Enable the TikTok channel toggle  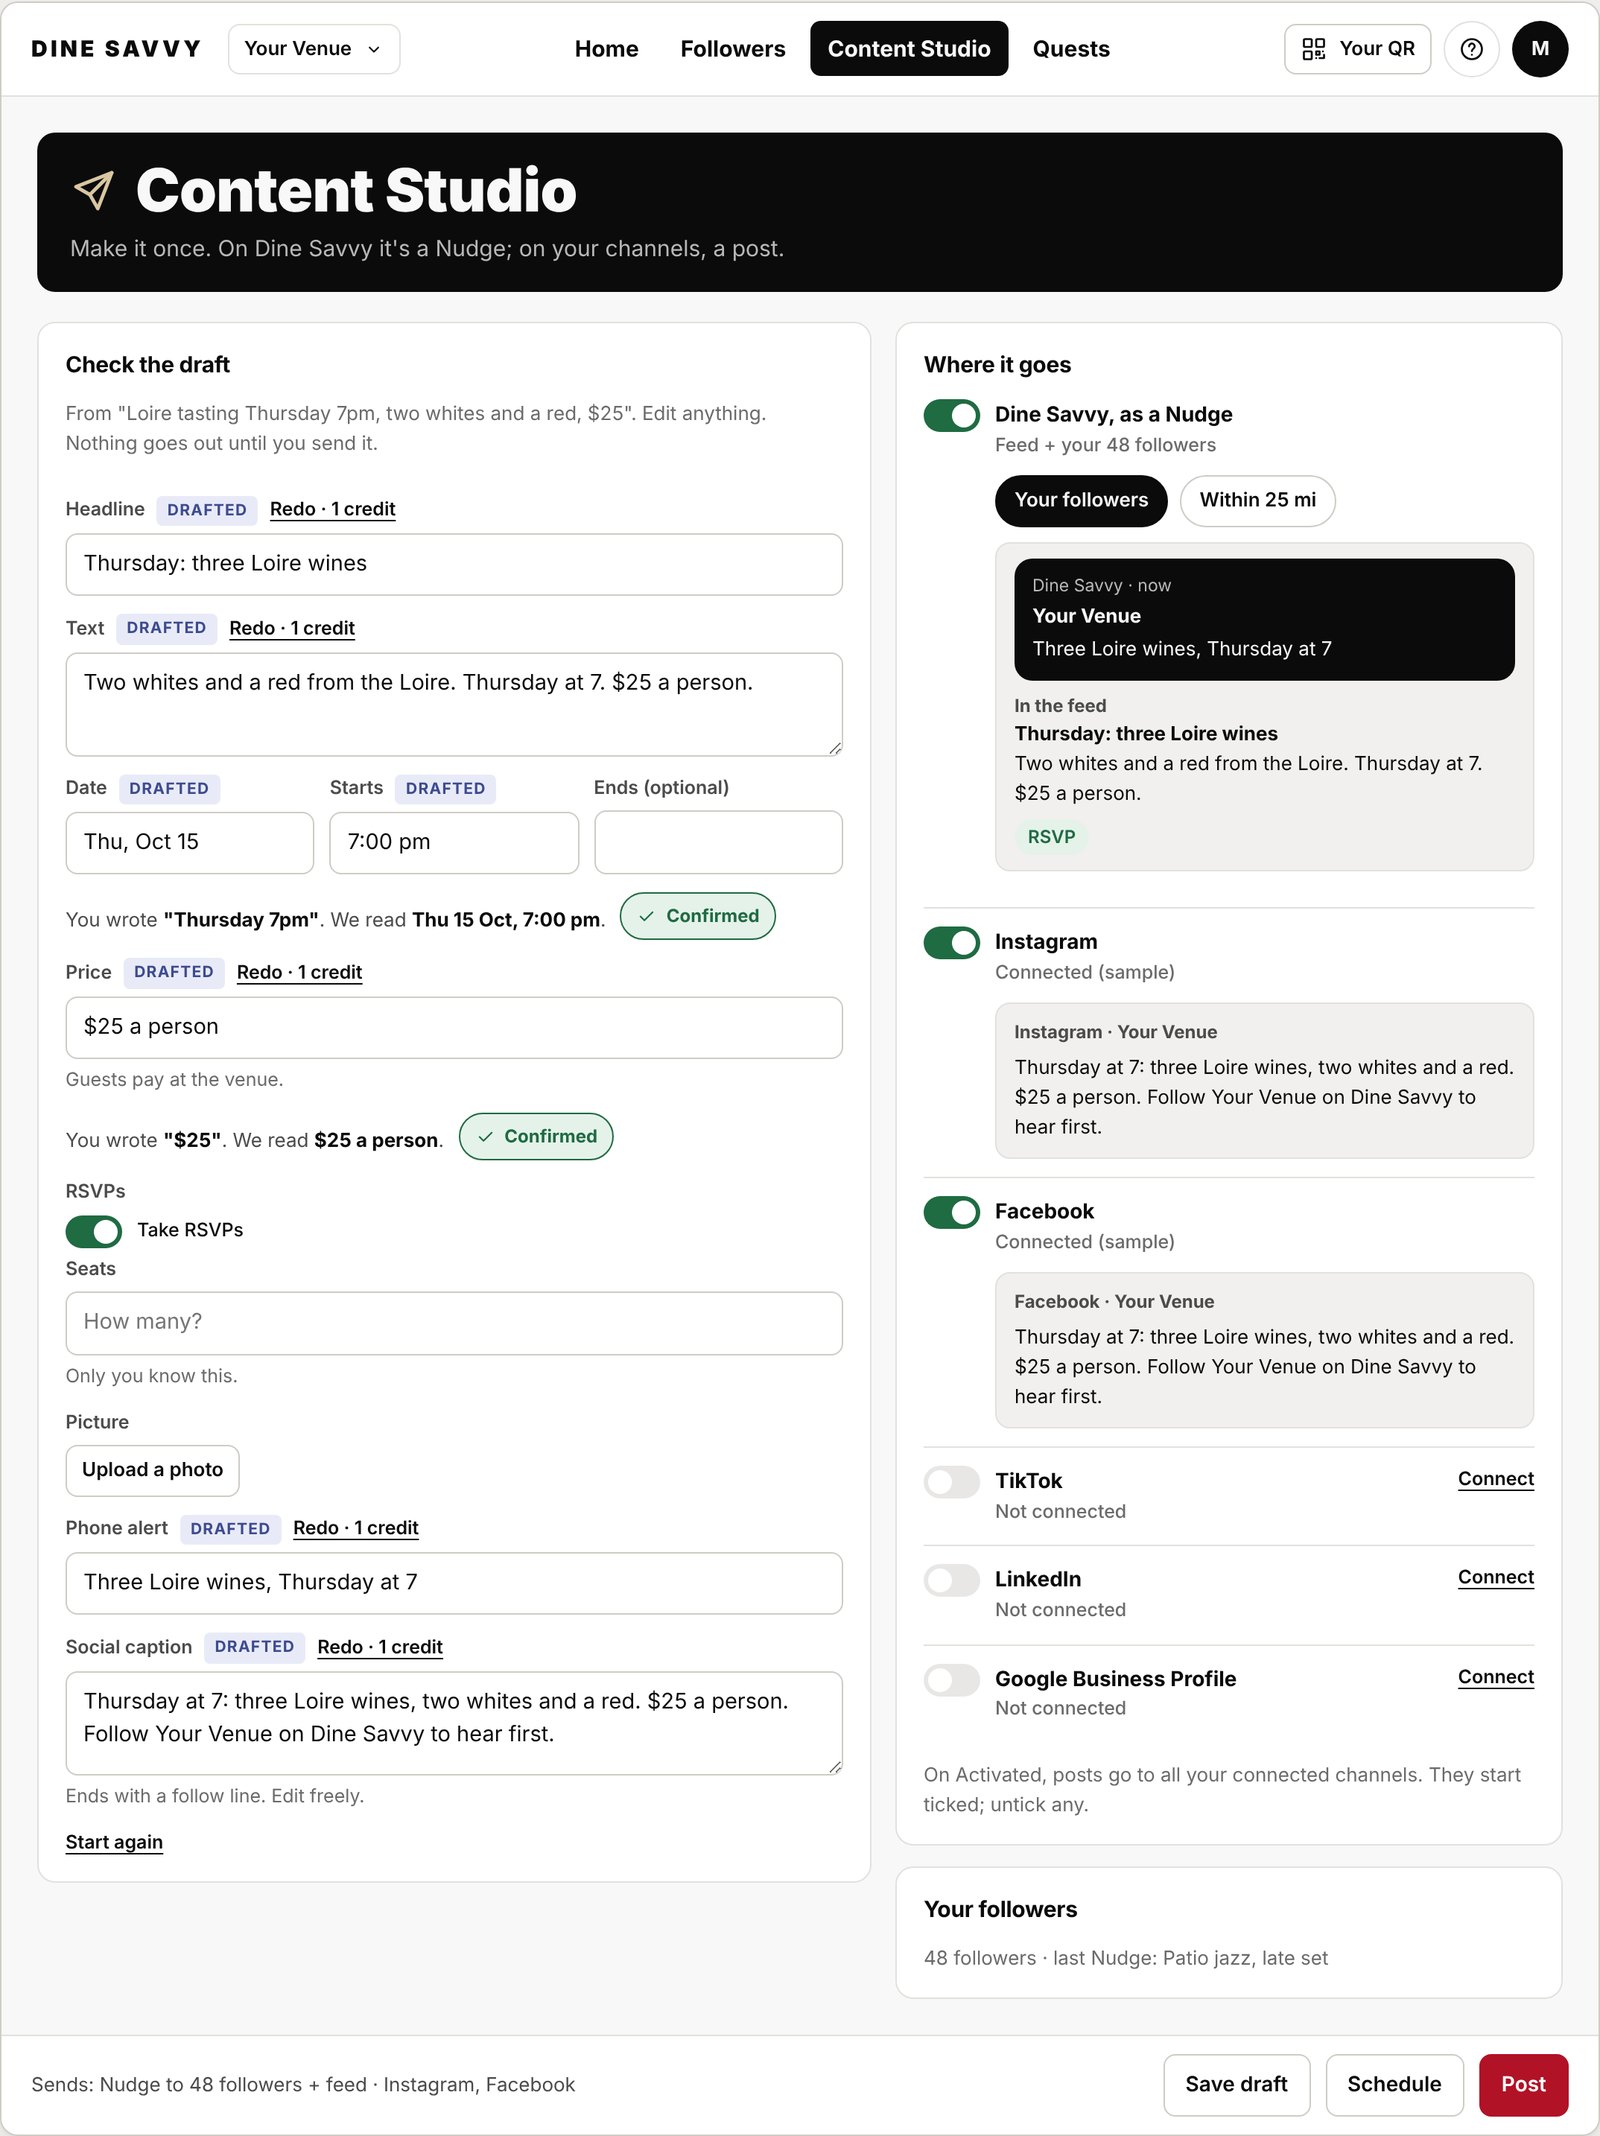(x=951, y=1481)
